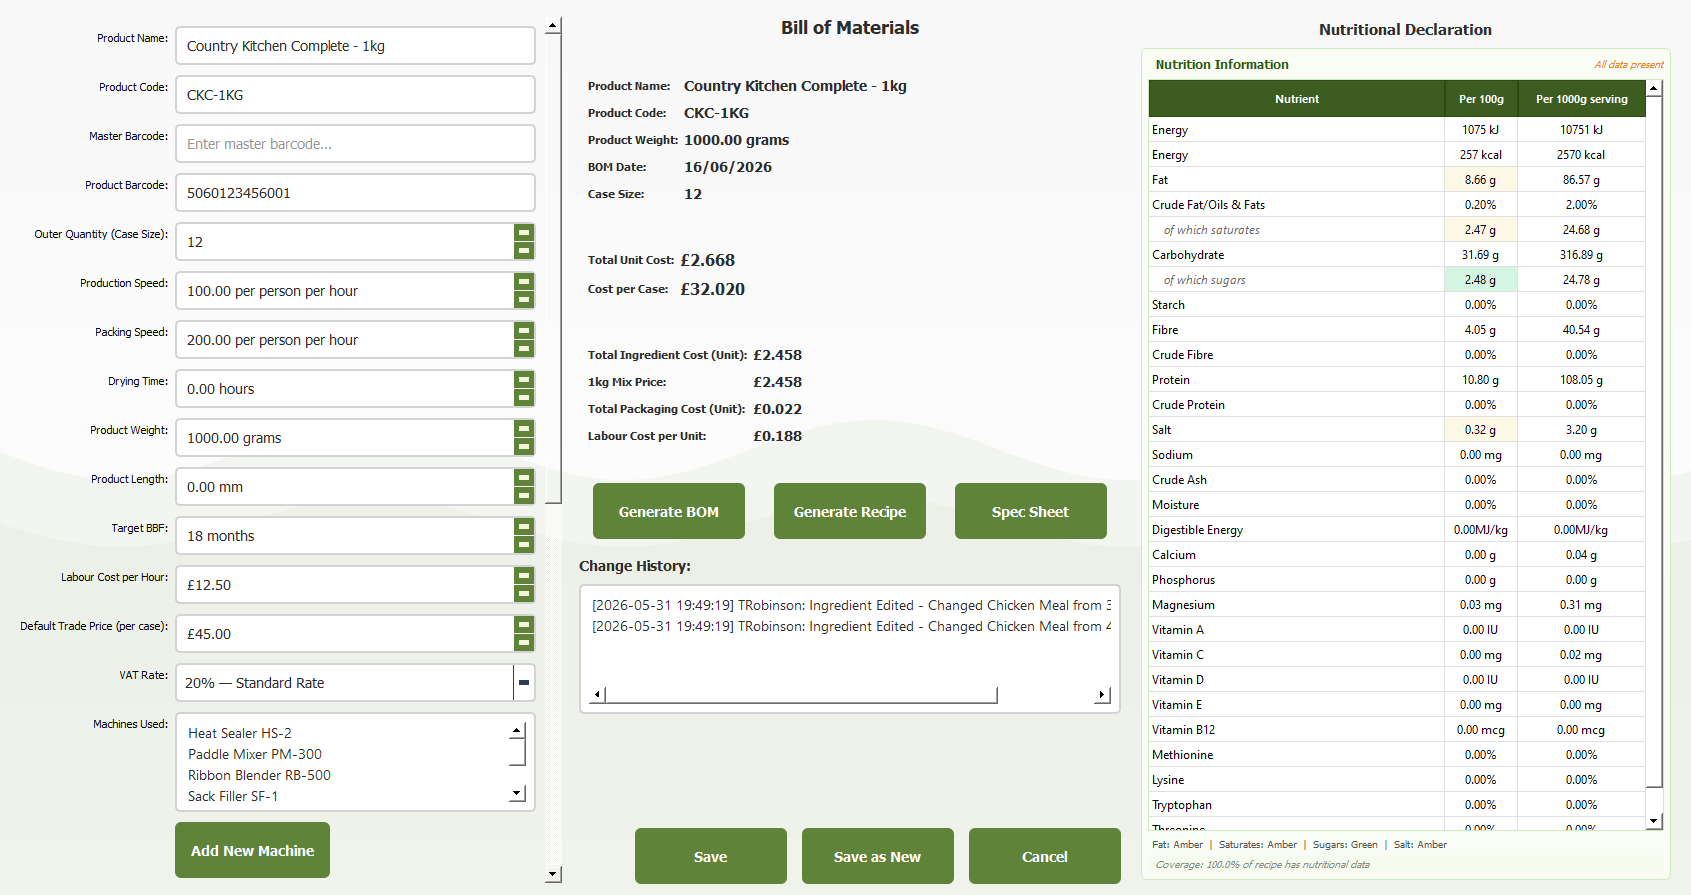The image size is (1691, 895).
Task: Click the Add New Machine button
Action: click(253, 850)
